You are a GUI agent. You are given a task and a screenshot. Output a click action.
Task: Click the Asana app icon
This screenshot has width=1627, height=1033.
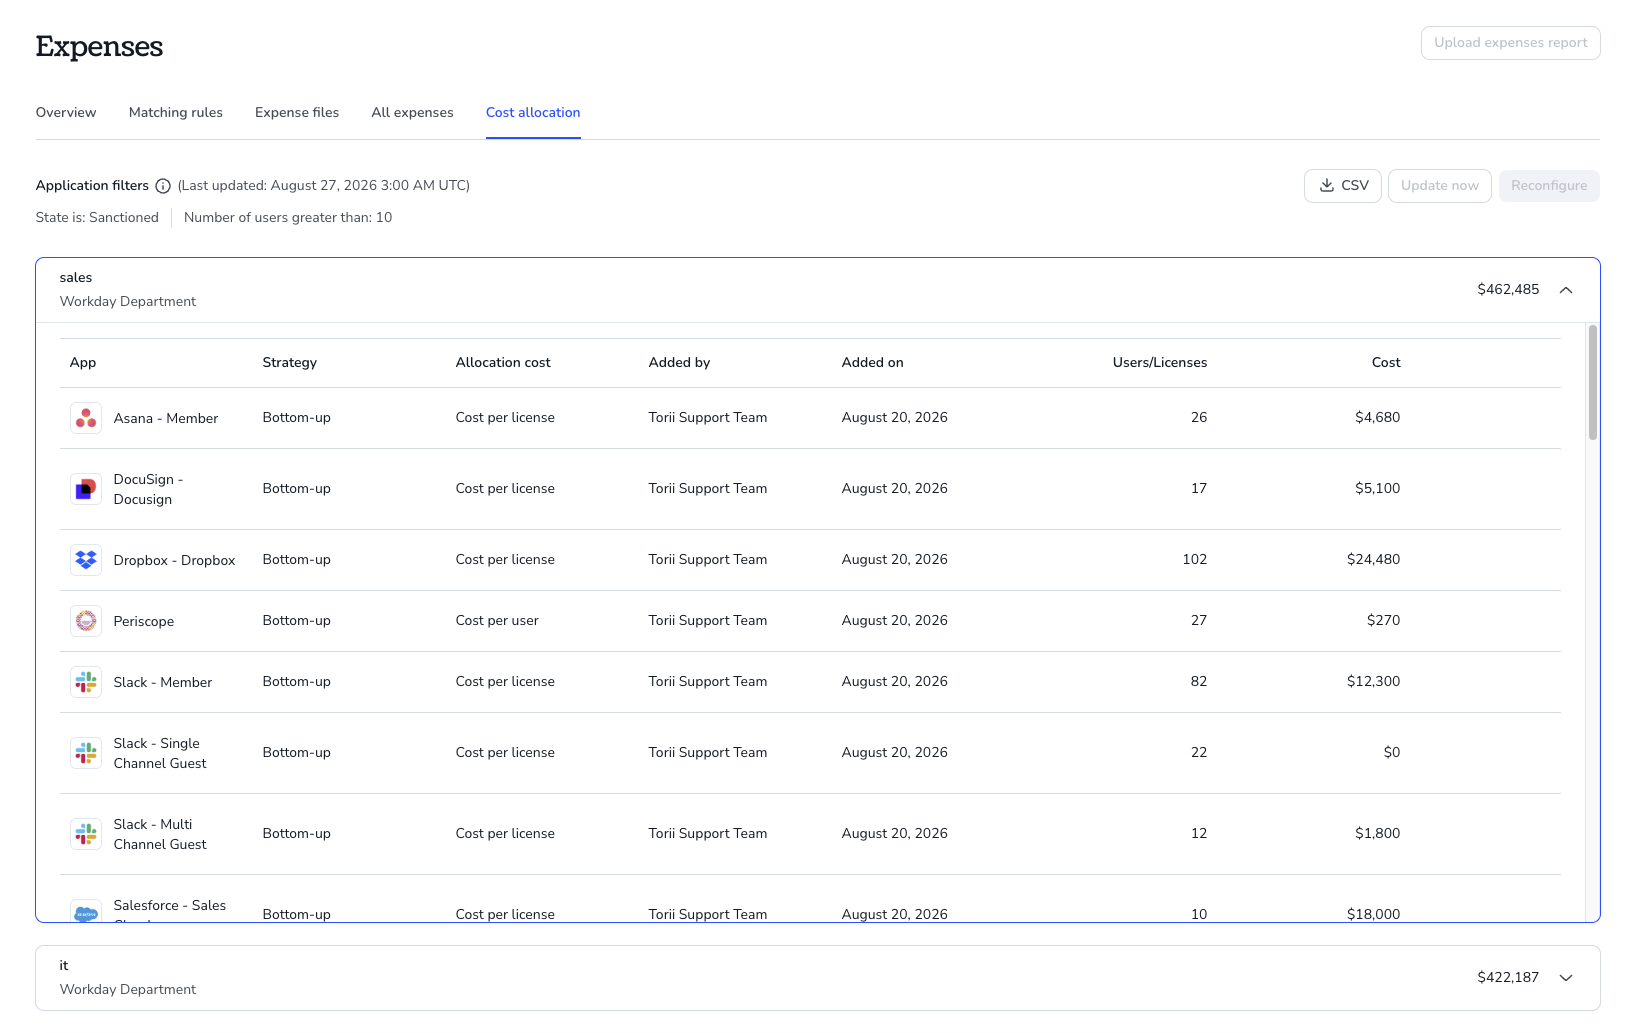(86, 418)
